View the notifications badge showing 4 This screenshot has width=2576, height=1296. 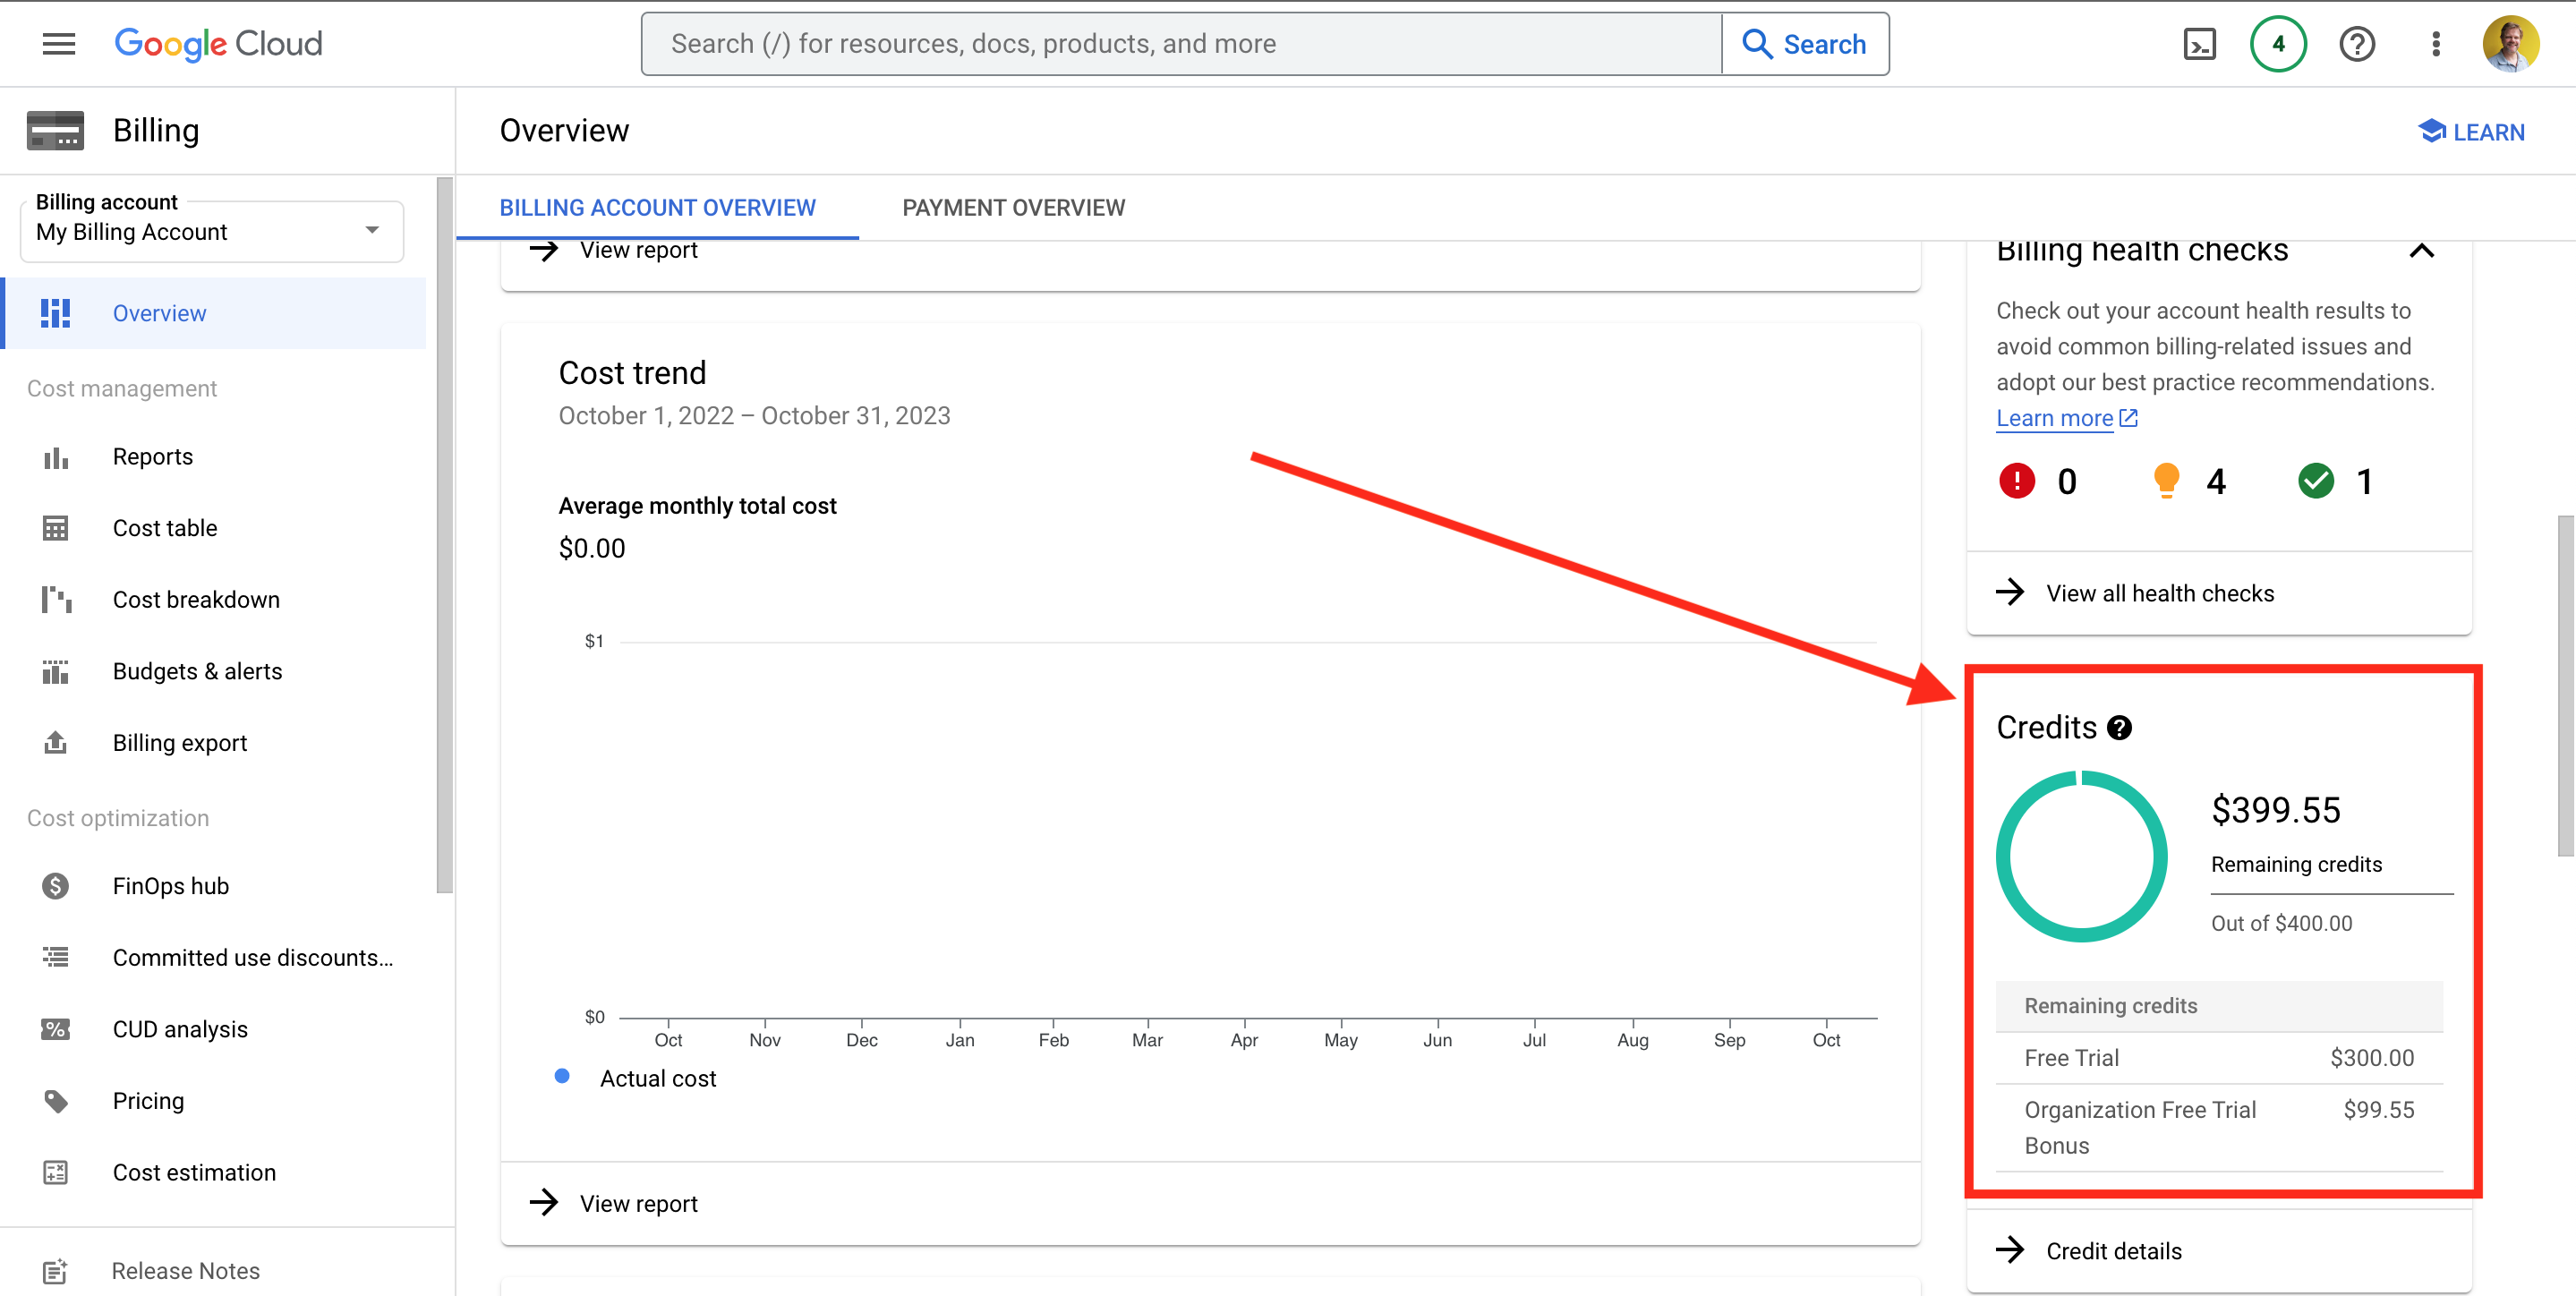pyautogui.click(x=2278, y=43)
